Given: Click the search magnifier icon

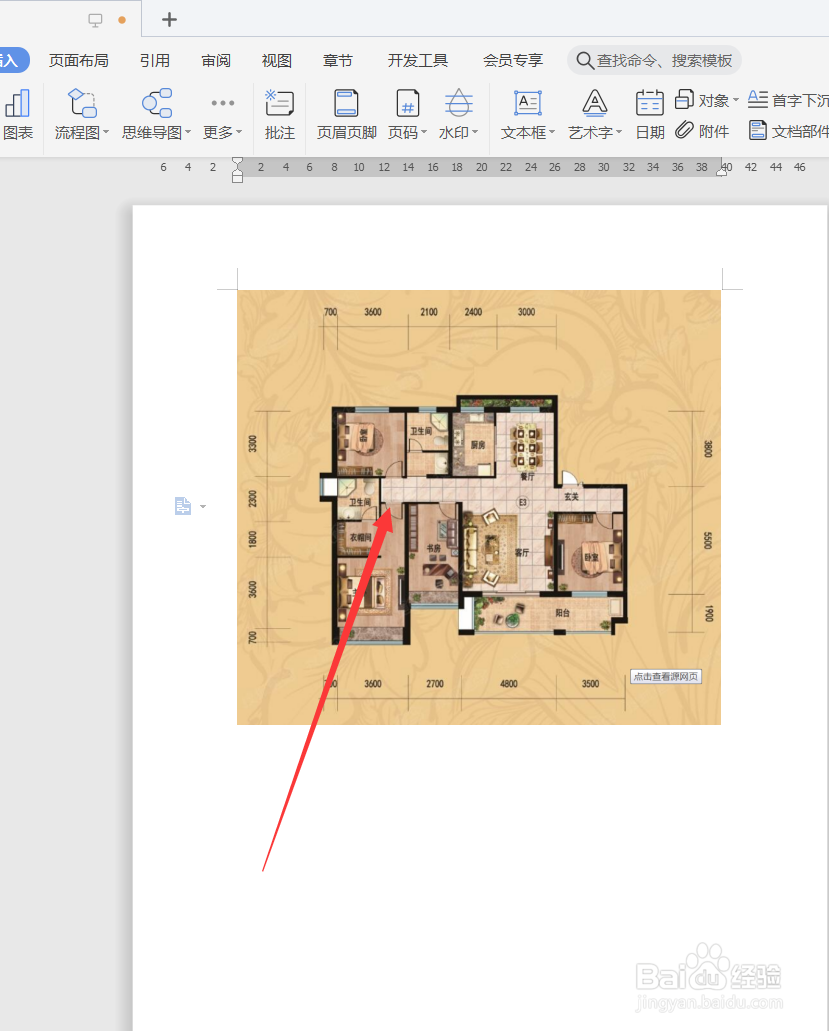Looking at the screenshot, I should pos(584,60).
